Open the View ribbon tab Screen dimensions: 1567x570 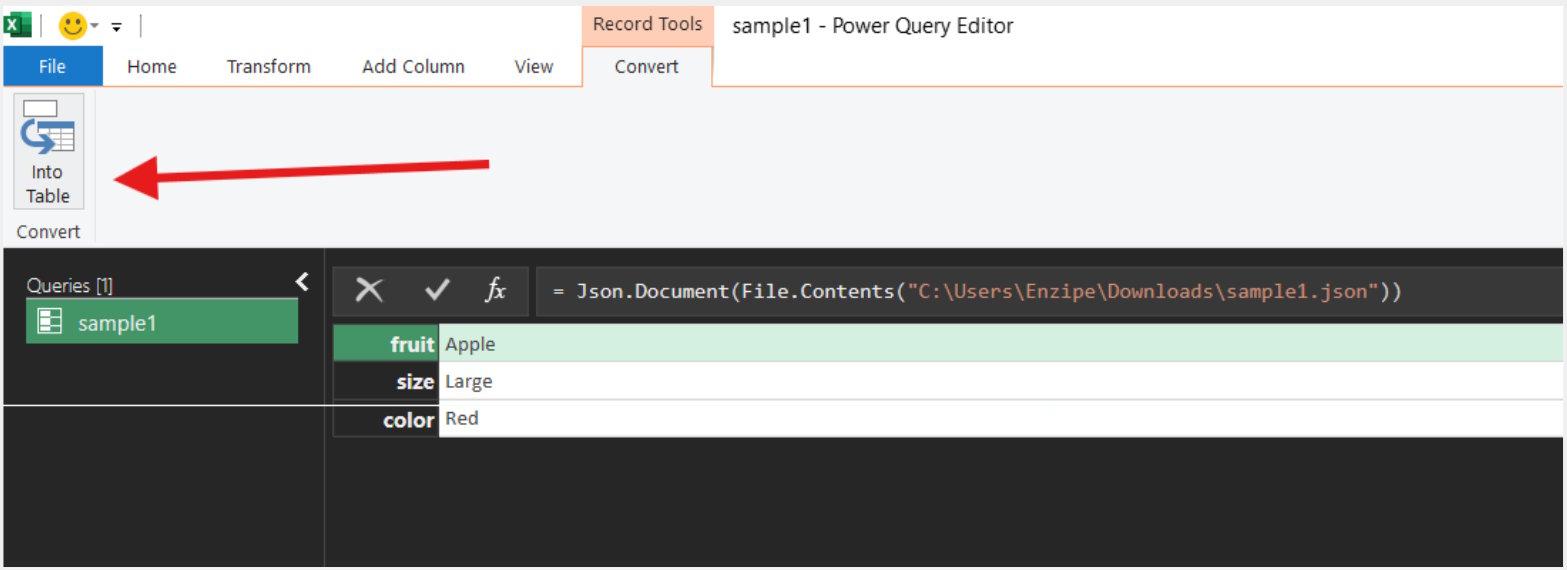point(534,66)
